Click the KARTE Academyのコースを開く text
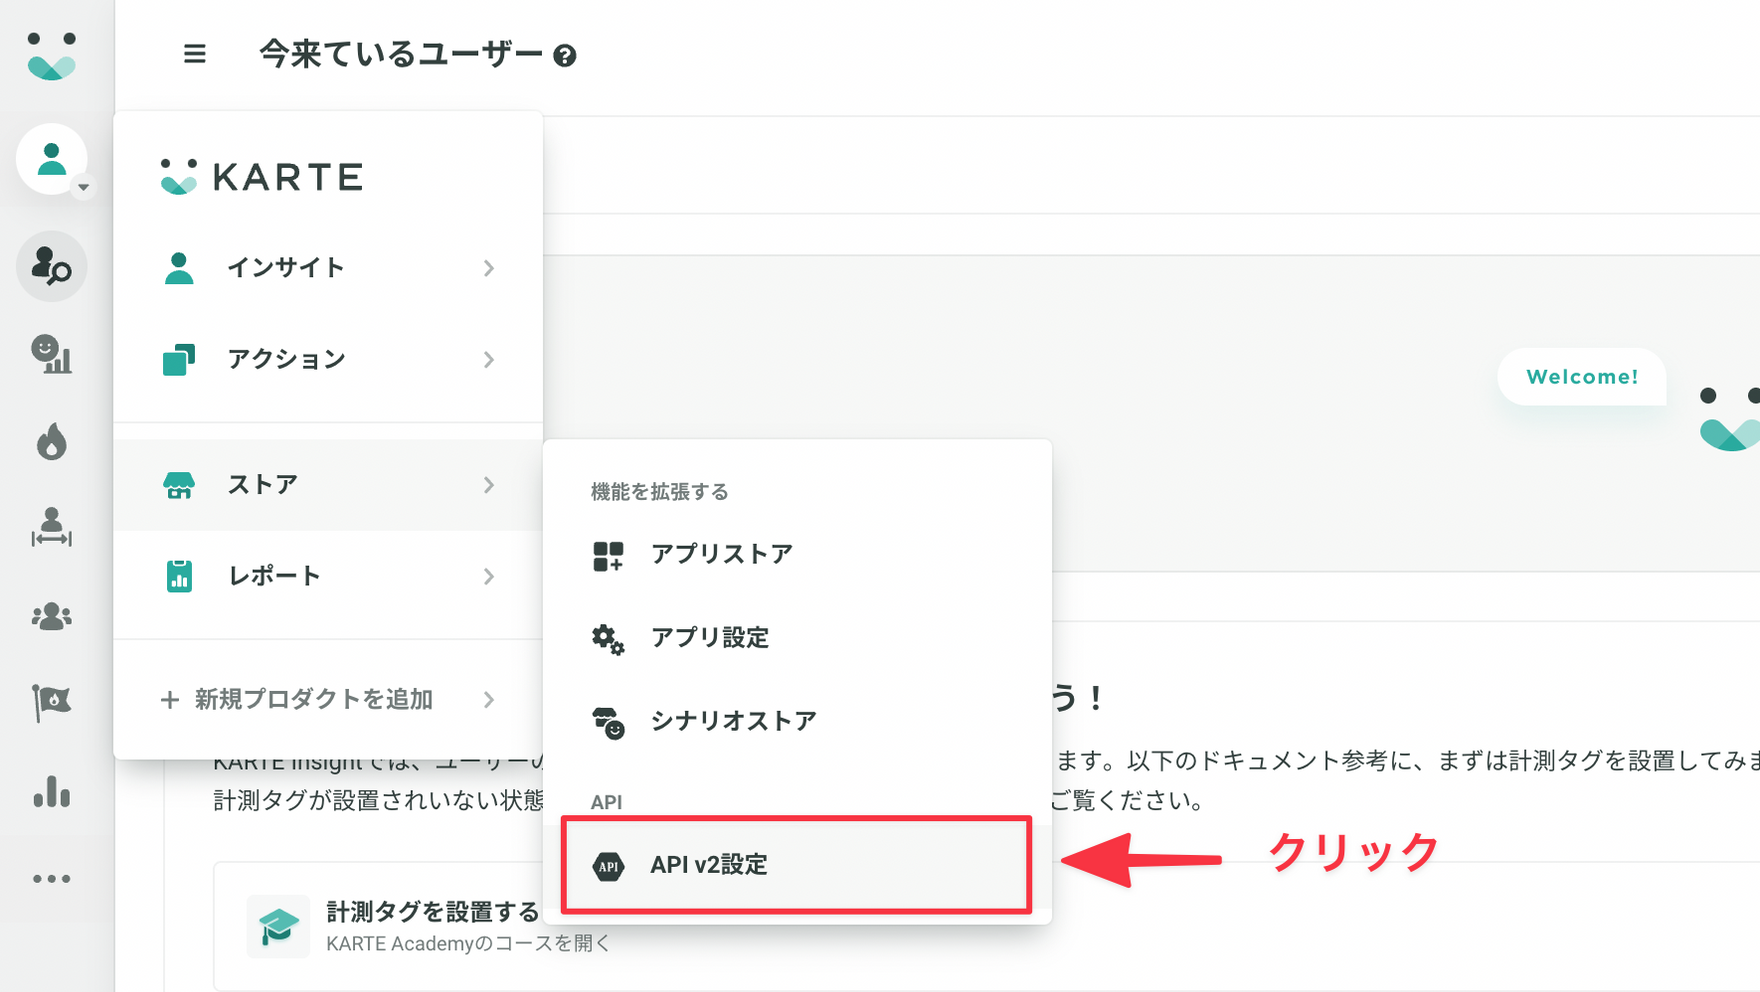Image resolution: width=1760 pixels, height=992 pixels. pyautogui.click(x=468, y=943)
